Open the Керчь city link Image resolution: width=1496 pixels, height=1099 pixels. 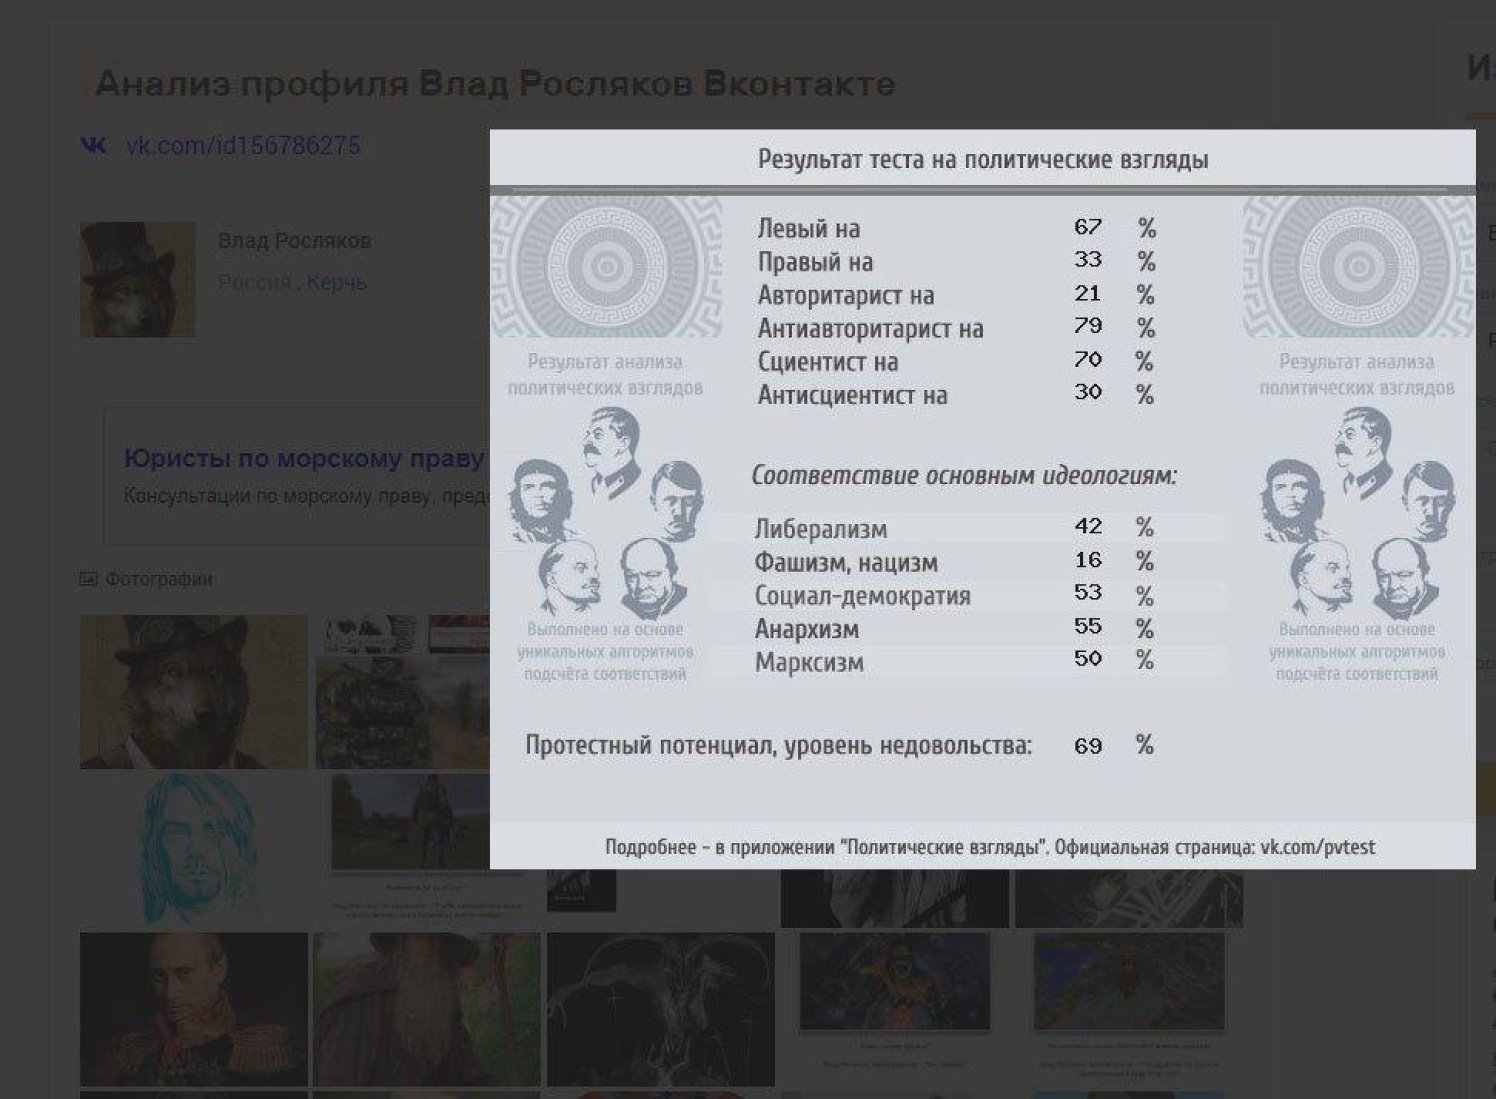336,283
